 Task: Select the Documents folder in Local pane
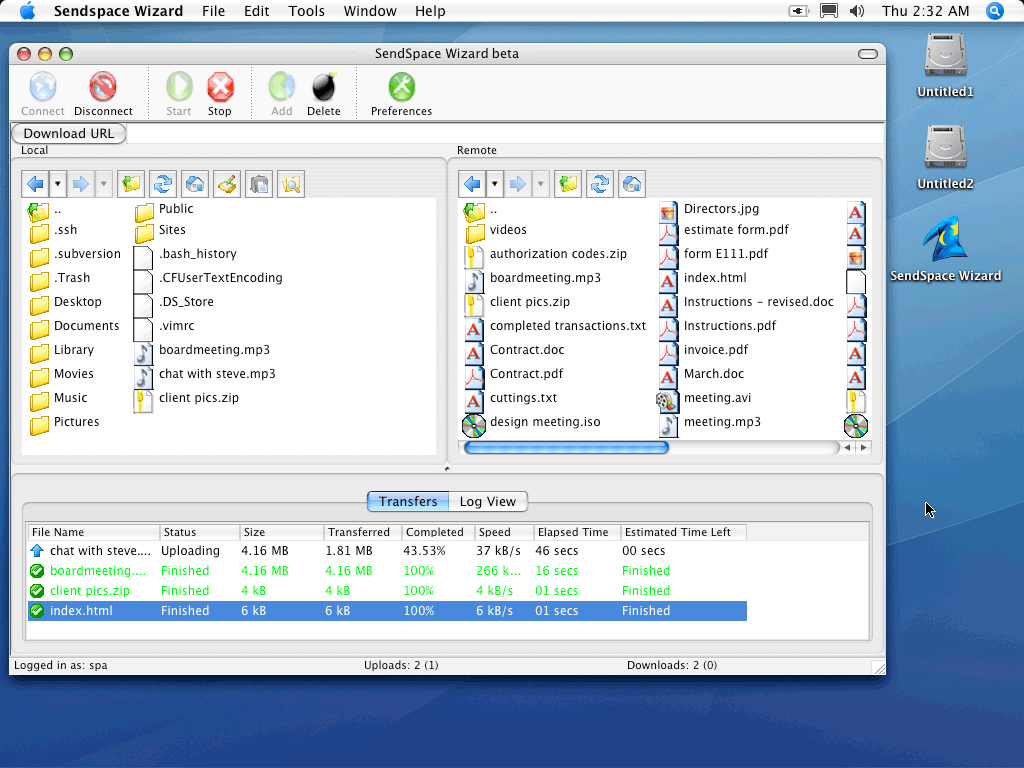pos(74,326)
